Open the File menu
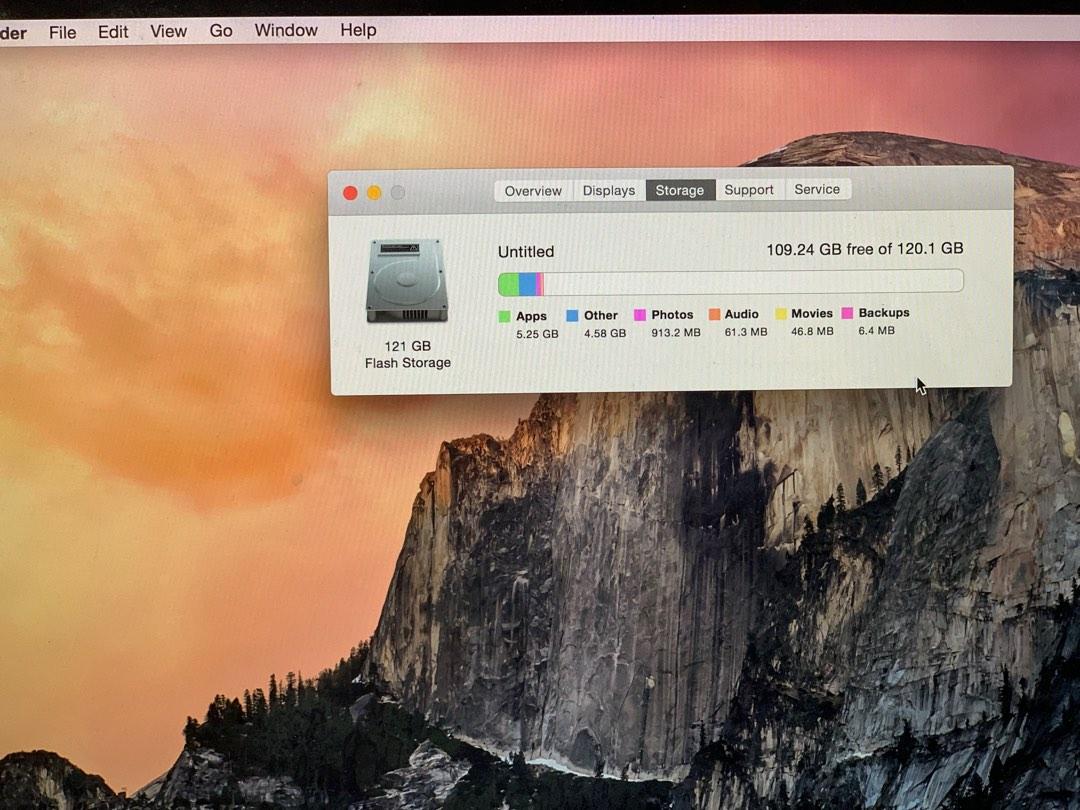 point(63,32)
